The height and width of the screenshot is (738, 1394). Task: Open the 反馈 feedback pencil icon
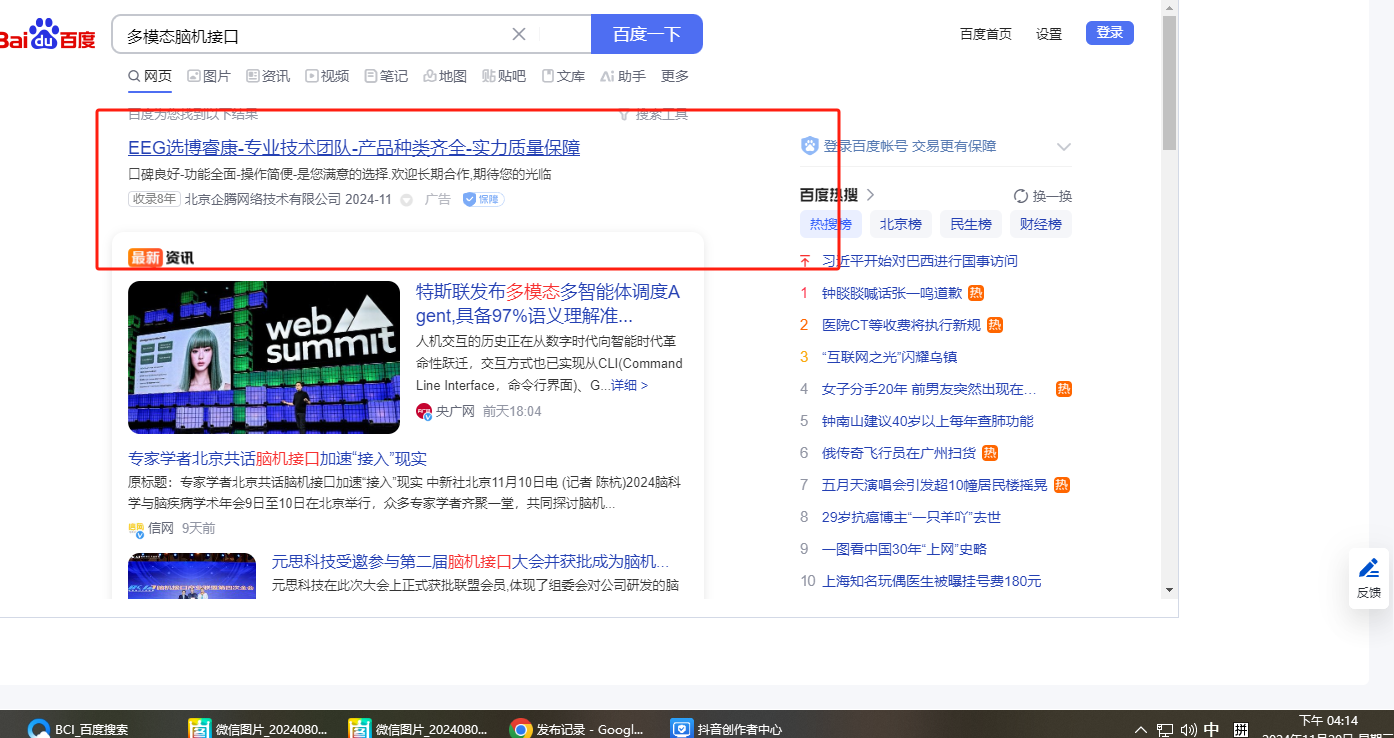[x=1369, y=569]
